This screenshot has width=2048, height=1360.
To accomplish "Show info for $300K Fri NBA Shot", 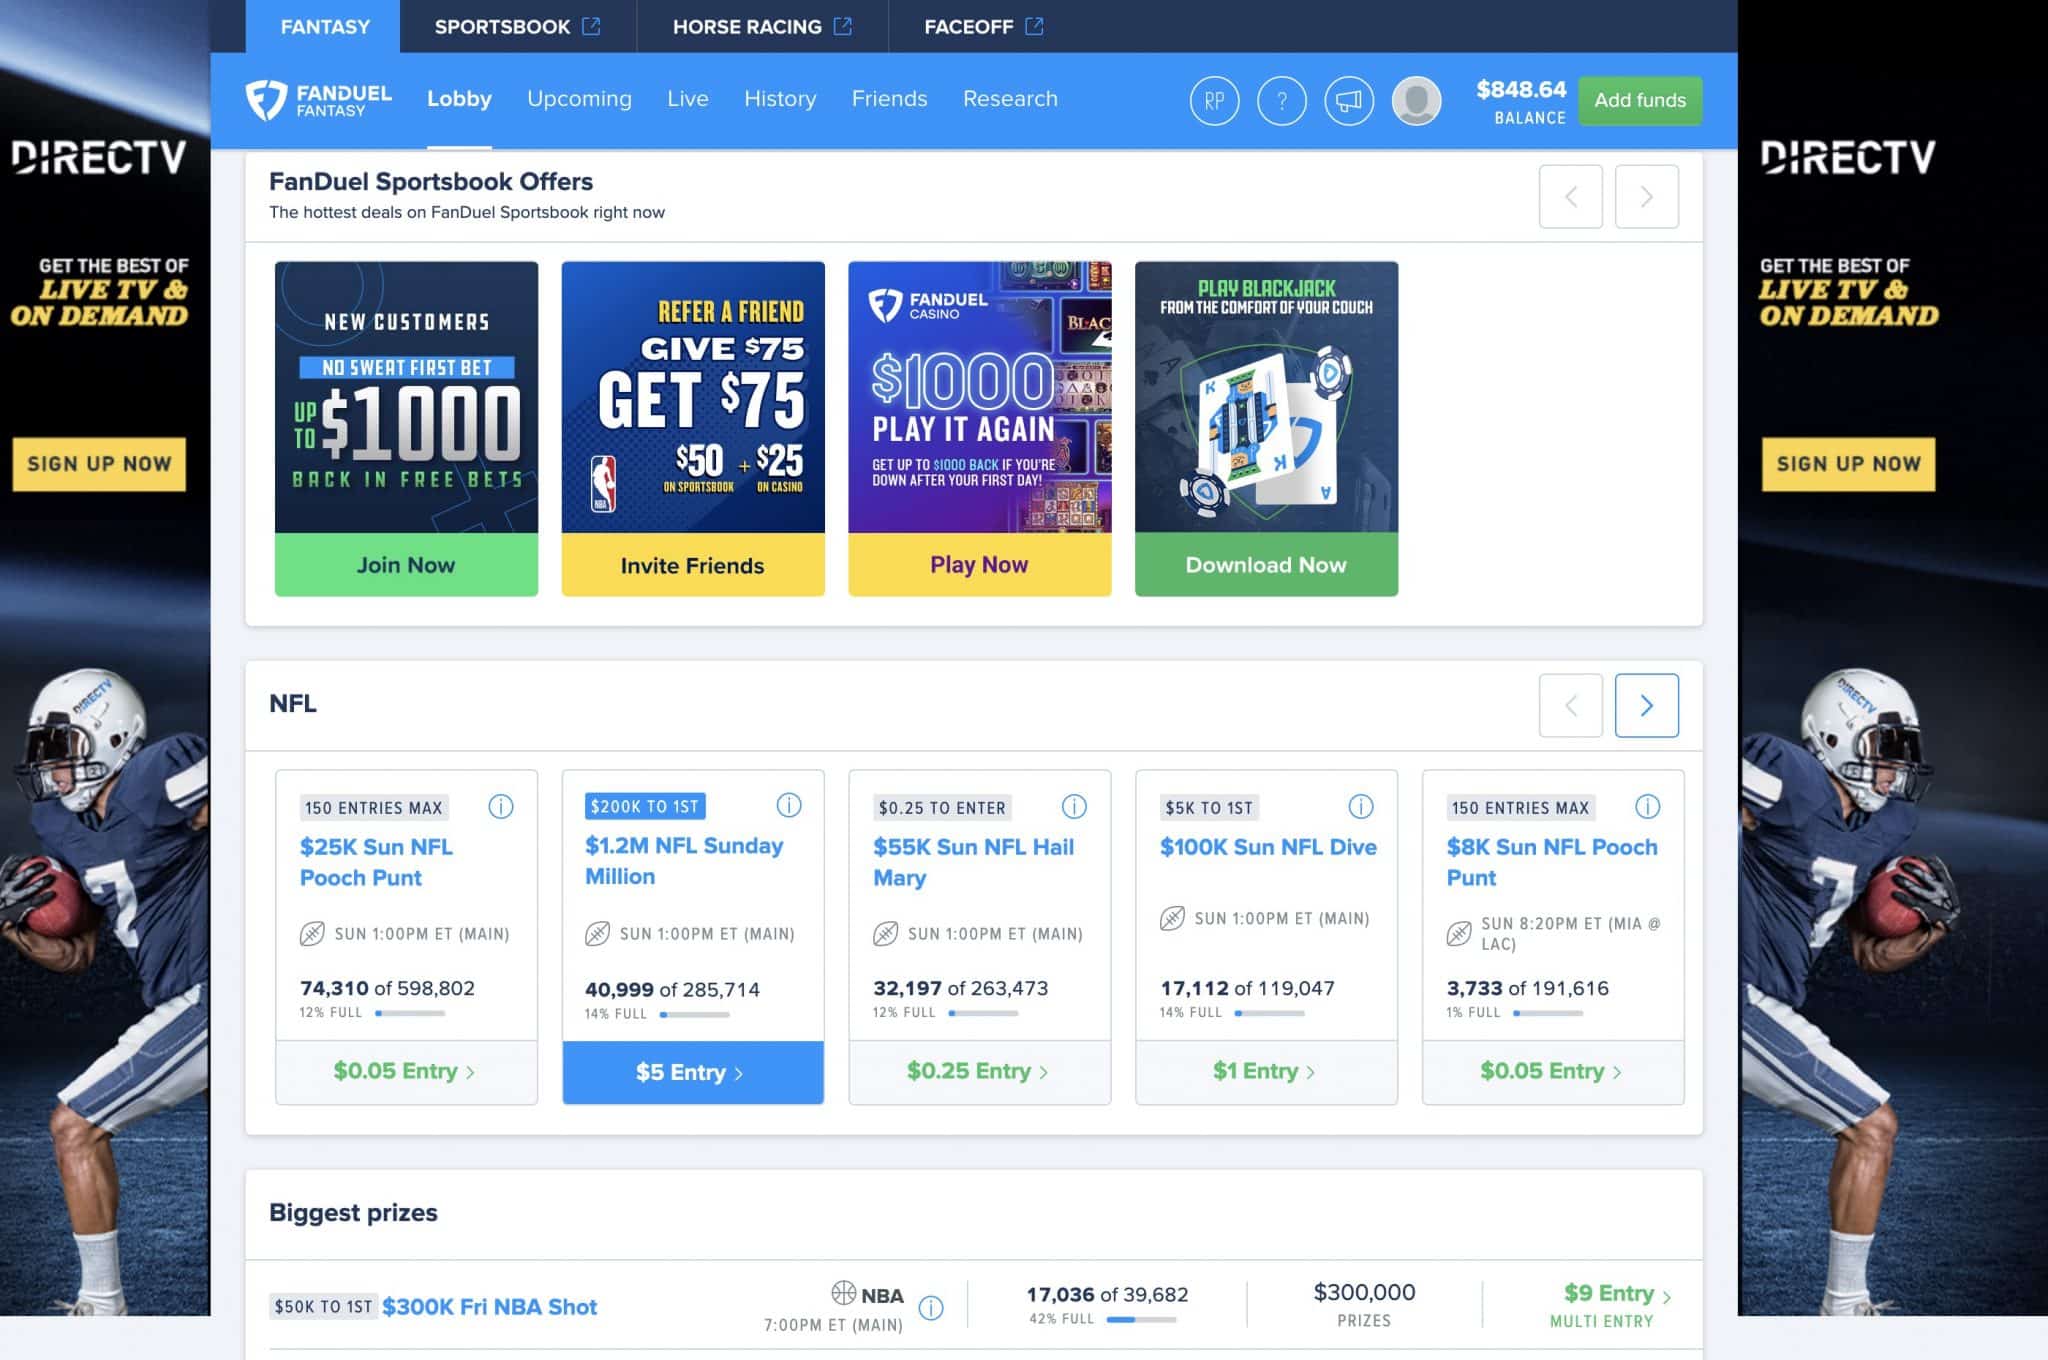I will (931, 1308).
